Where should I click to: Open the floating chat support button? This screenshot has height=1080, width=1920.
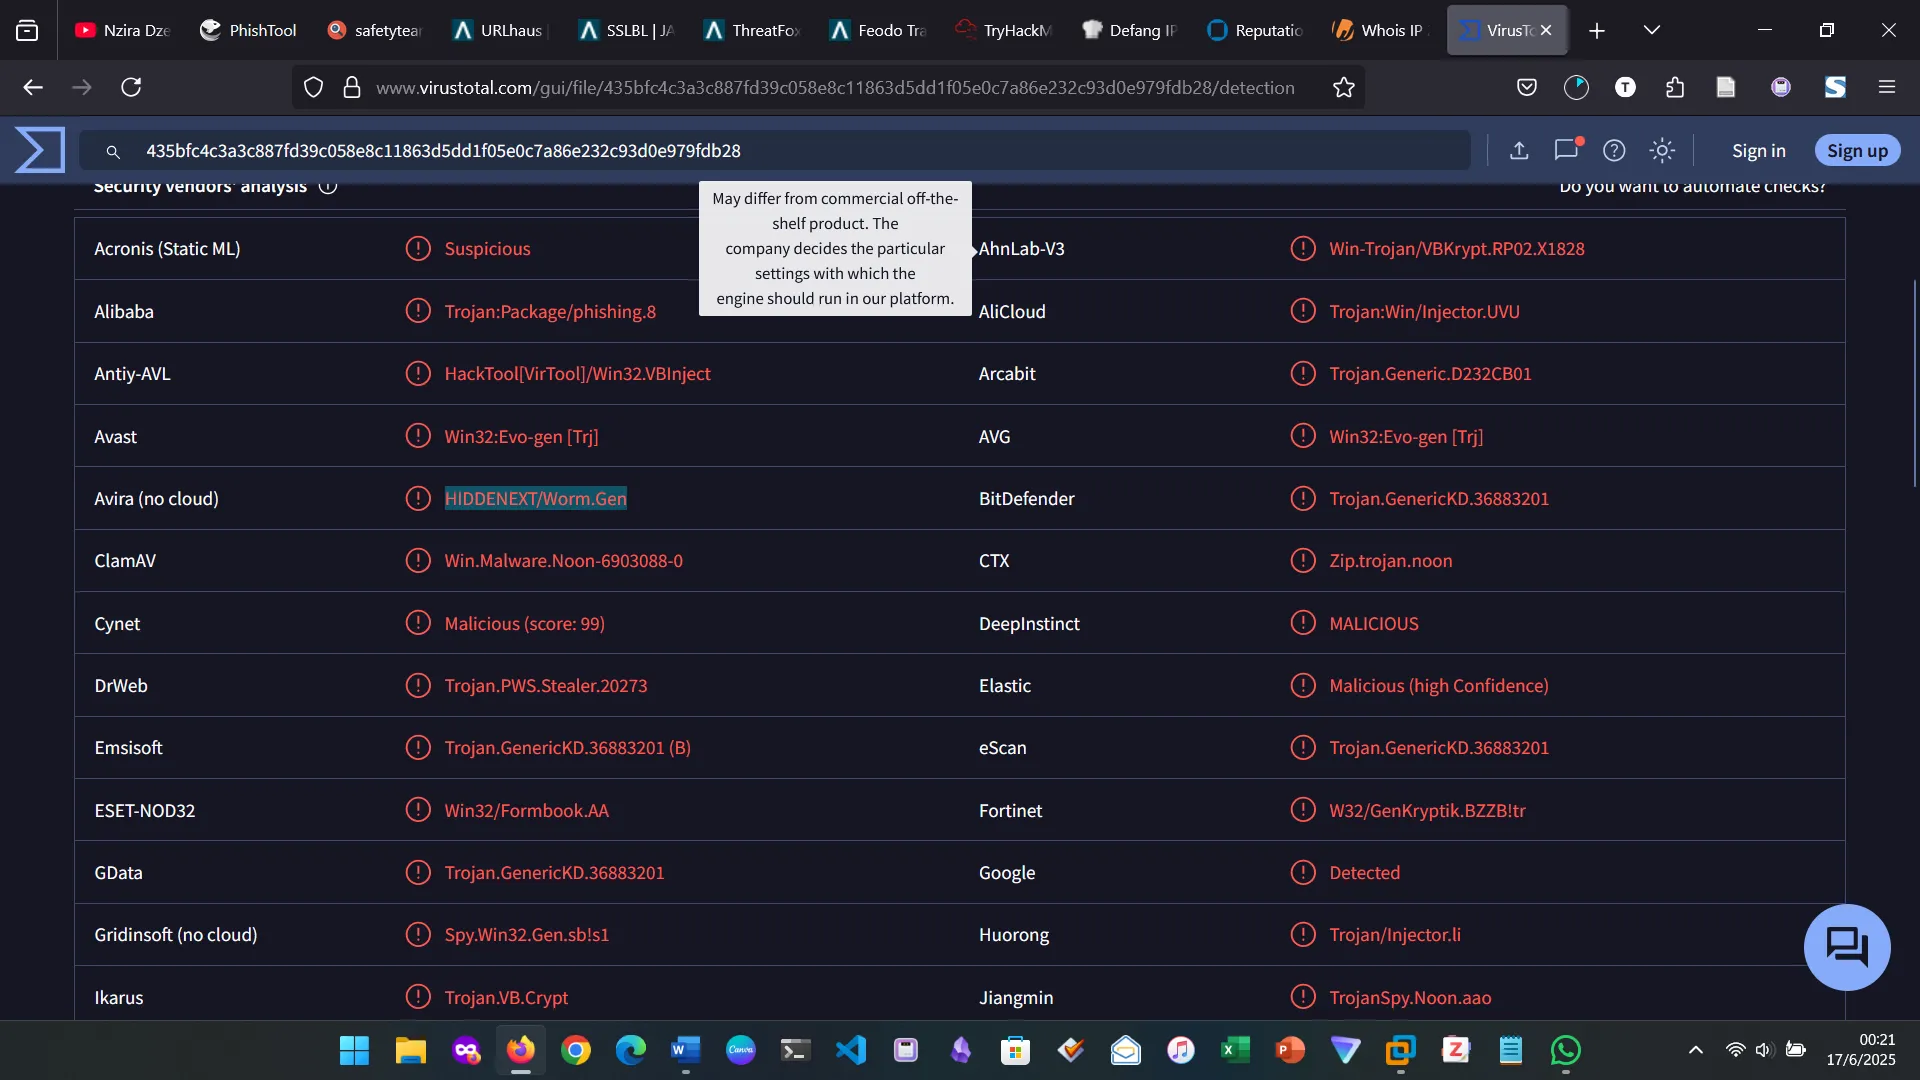point(1847,947)
